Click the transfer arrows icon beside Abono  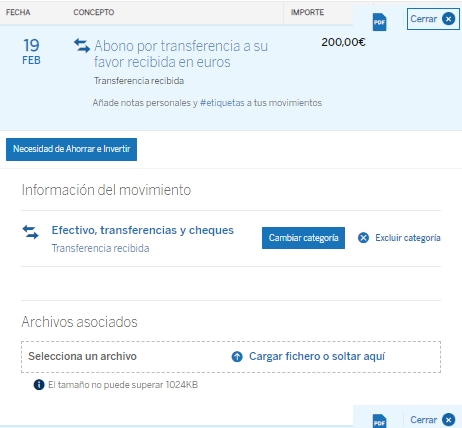point(82,46)
